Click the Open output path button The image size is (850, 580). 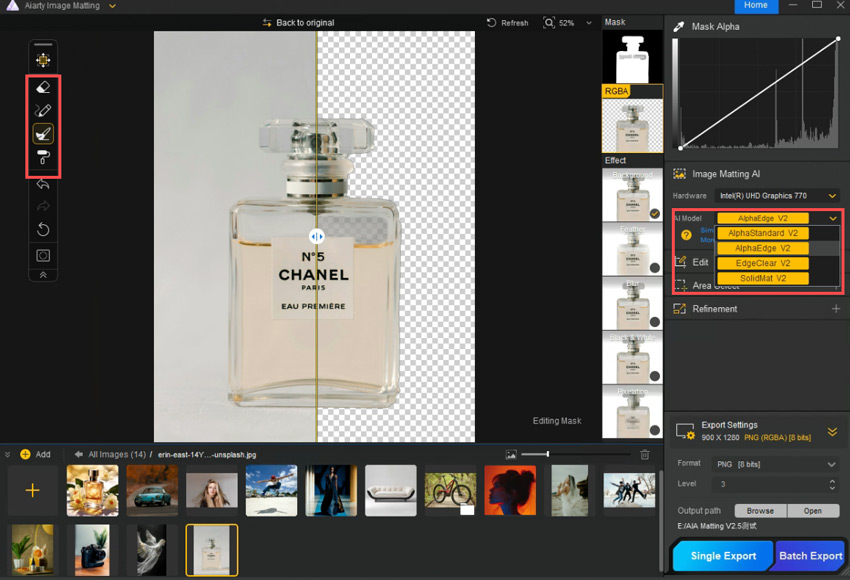point(813,511)
